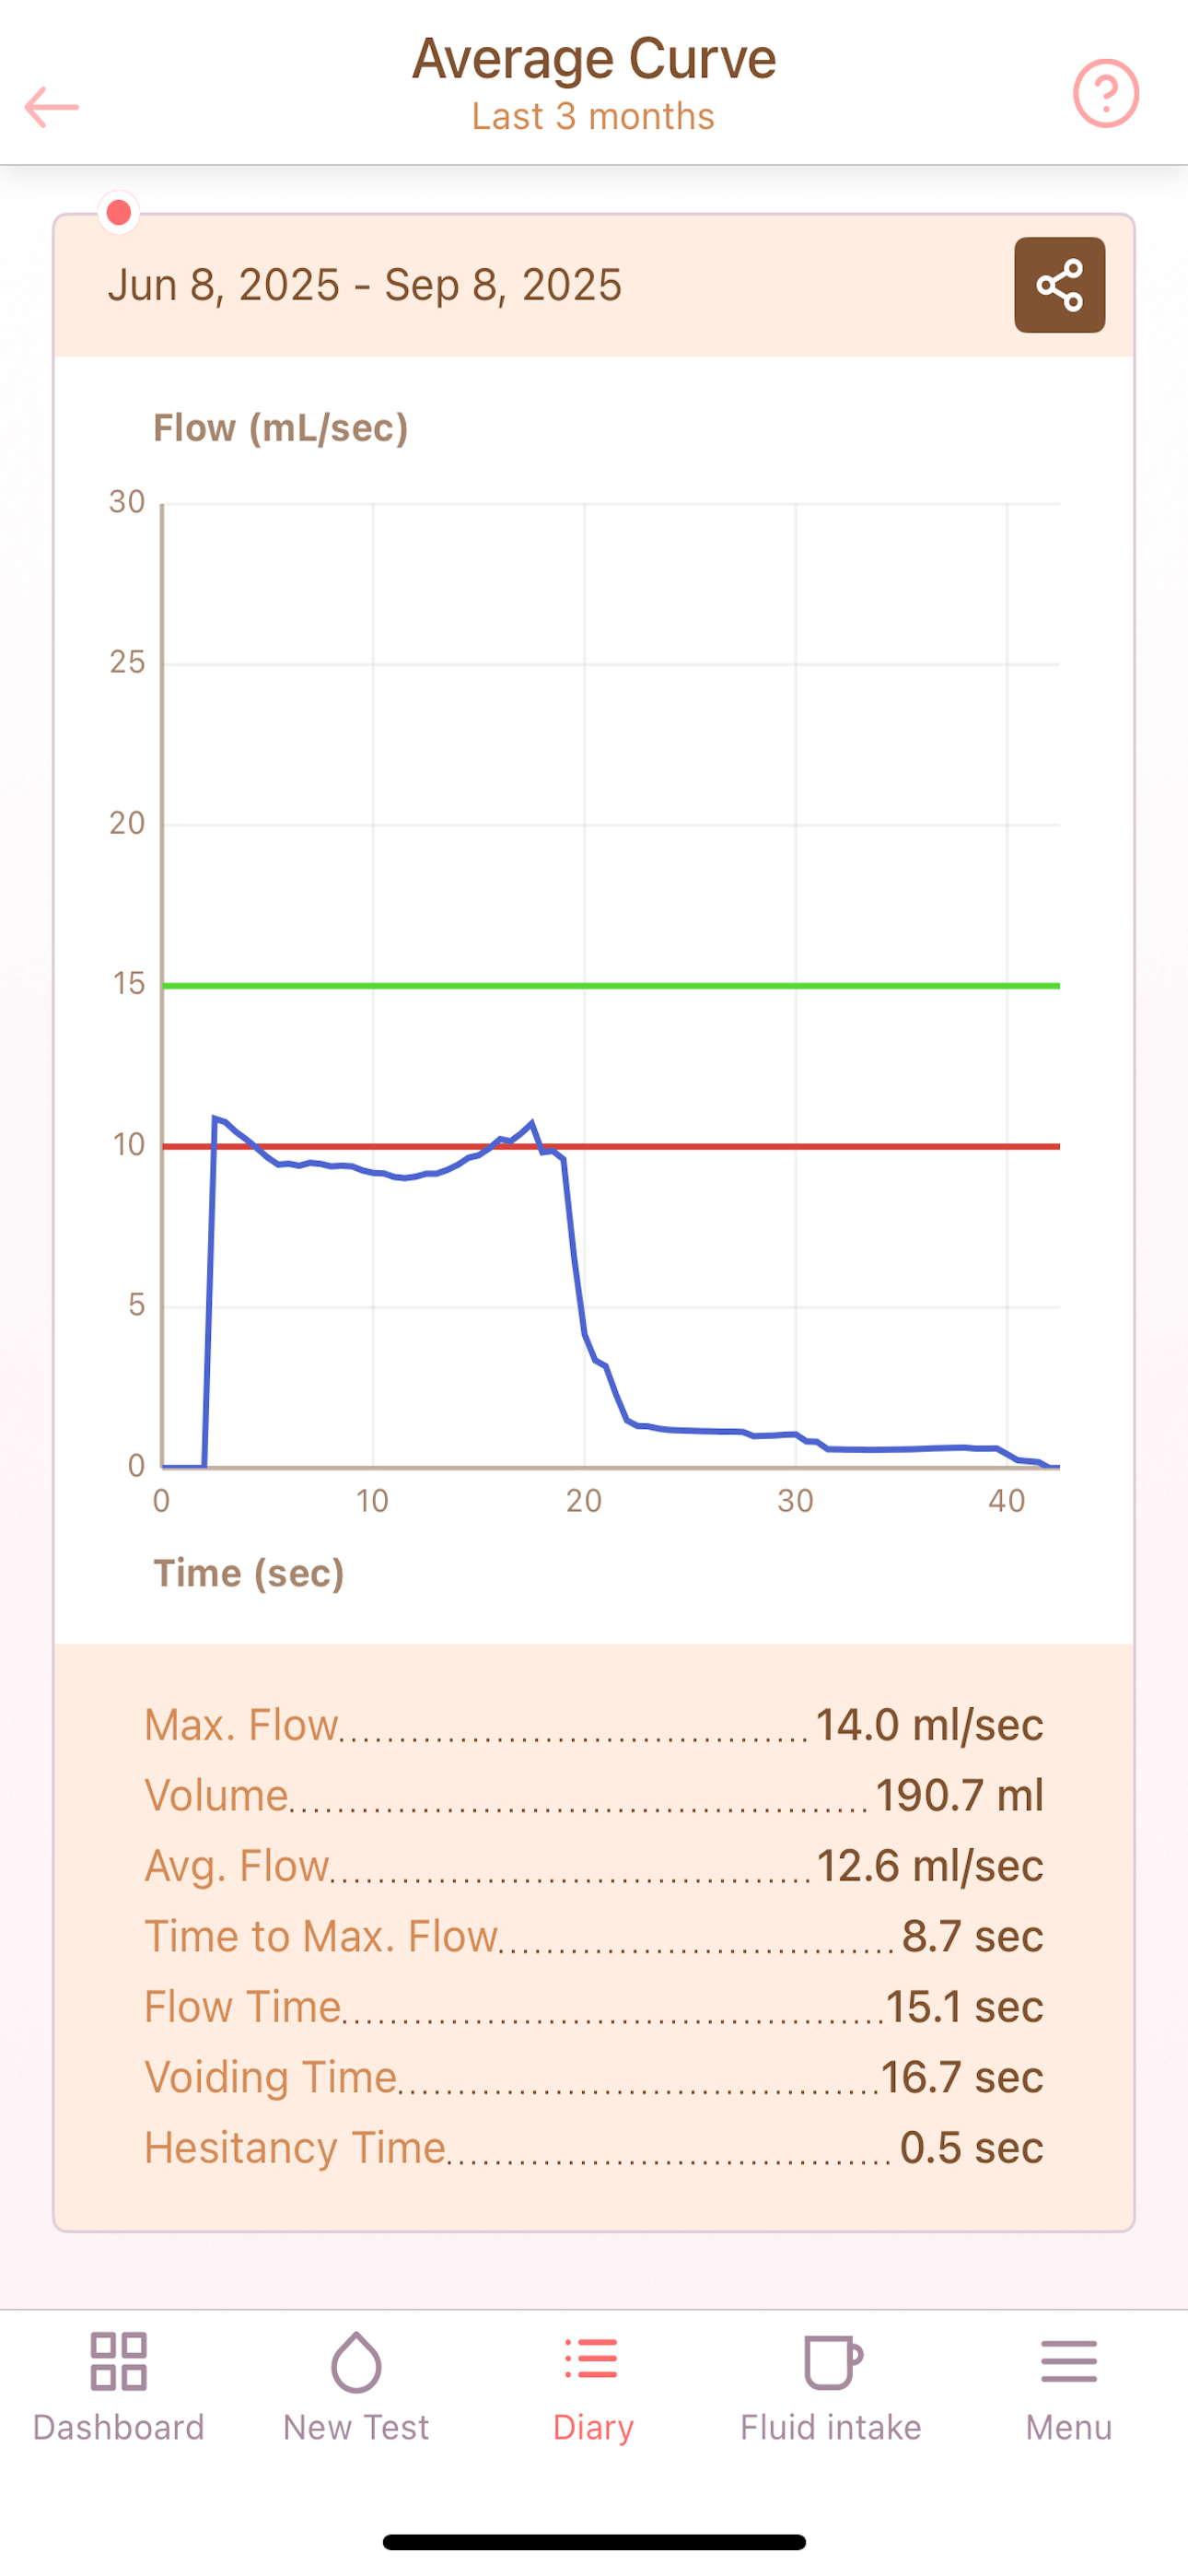Tap the Volume 190.7 ml row
Image resolution: width=1188 pixels, height=2576 pixels.
[594, 1795]
